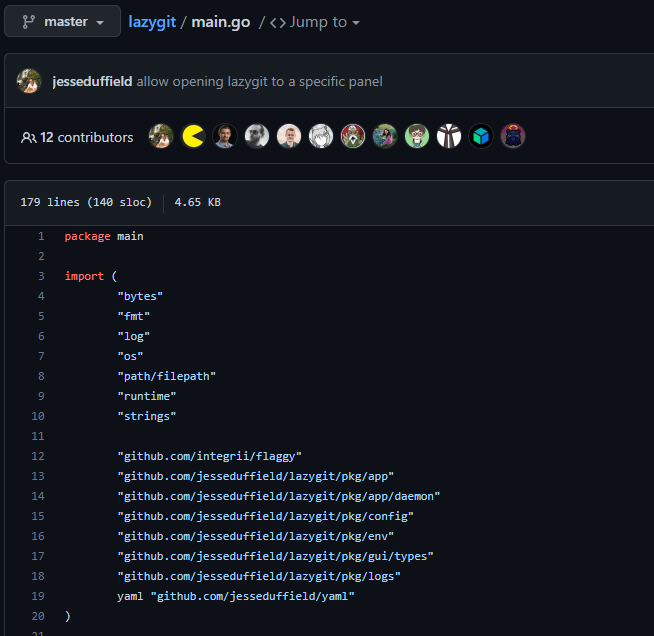This screenshot has height=636, width=654.
Task: Open third contributor avatar, man in dark suit
Action: pos(225,136)
